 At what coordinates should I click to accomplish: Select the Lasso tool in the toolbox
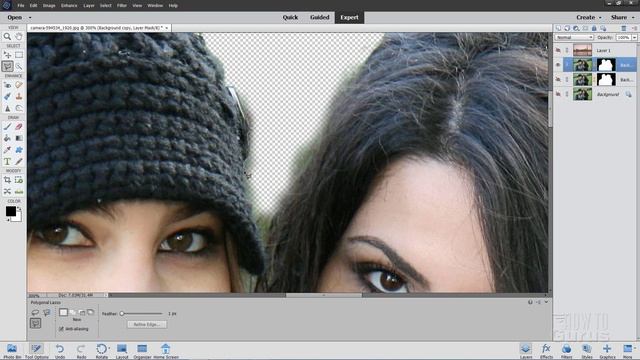coord(7,66)
